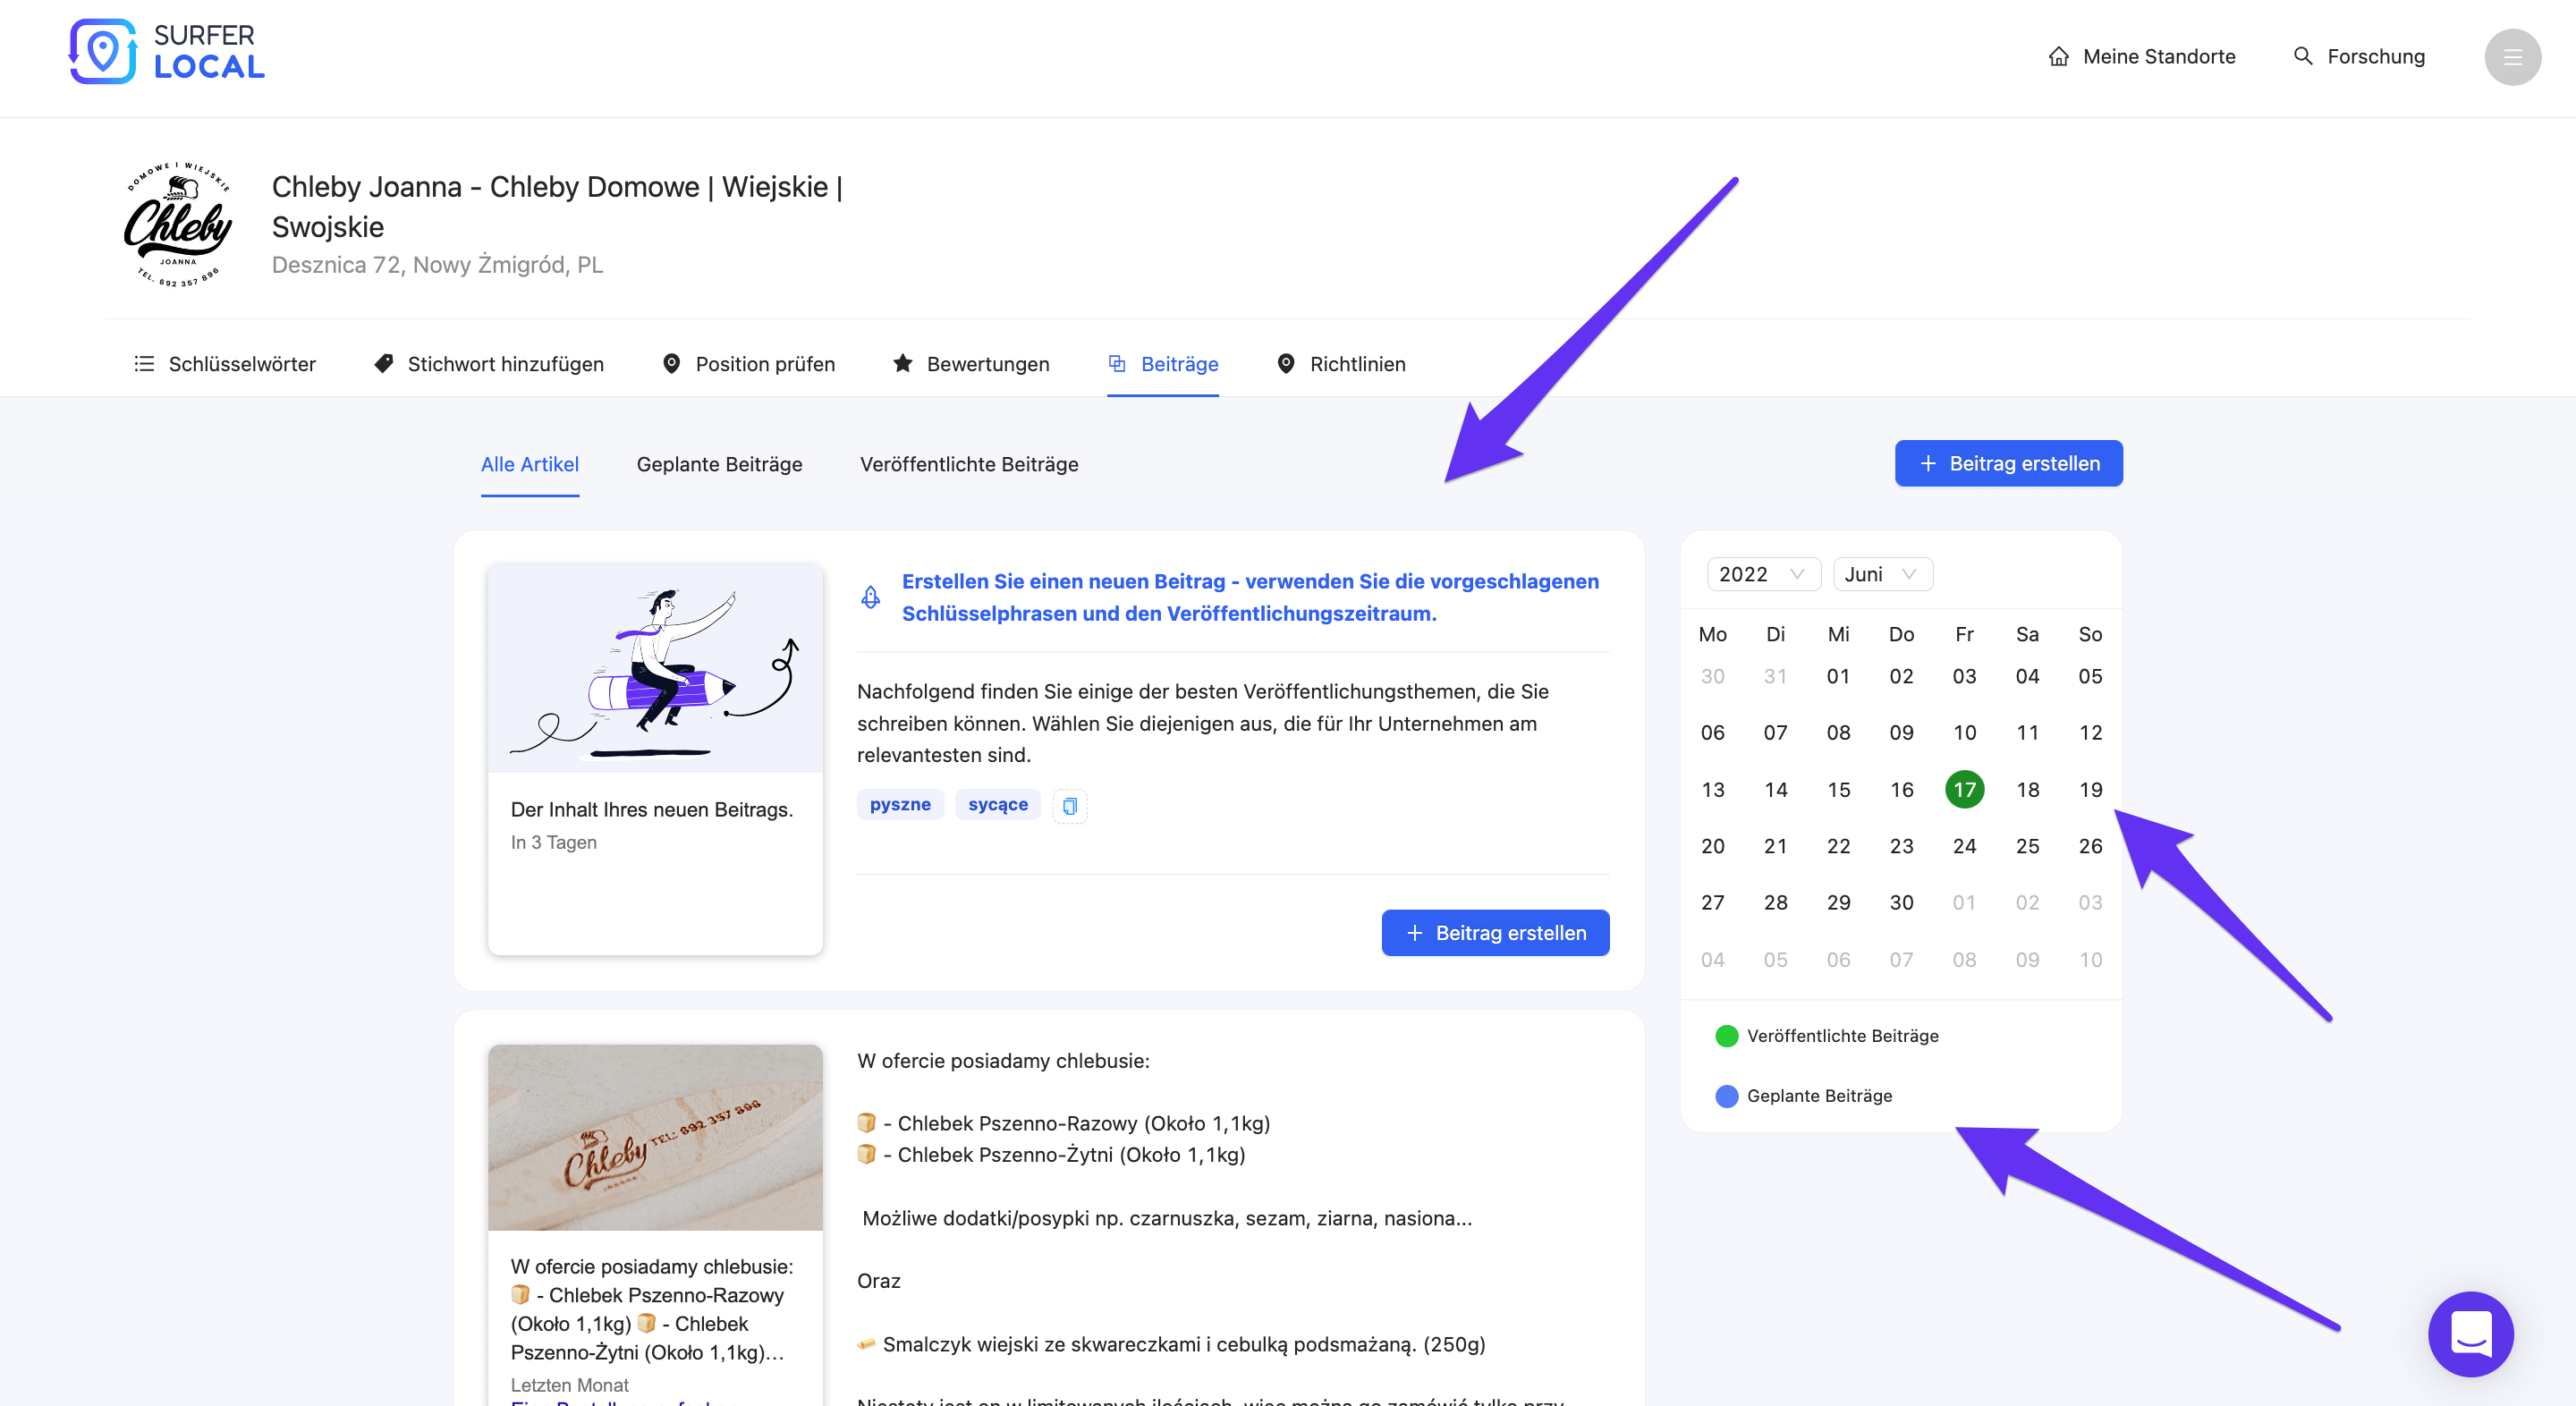Viewport: 2576px width, 1406px height.
Task: Open the Bewertungen tab
Action: coord(970,364)
